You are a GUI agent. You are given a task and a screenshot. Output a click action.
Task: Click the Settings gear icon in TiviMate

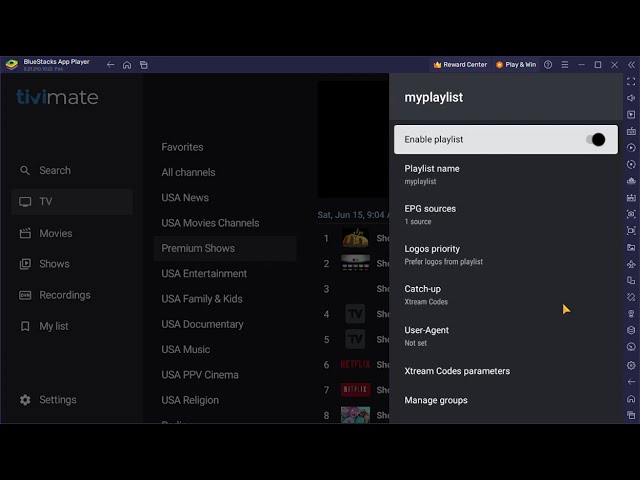coord(25,400)
